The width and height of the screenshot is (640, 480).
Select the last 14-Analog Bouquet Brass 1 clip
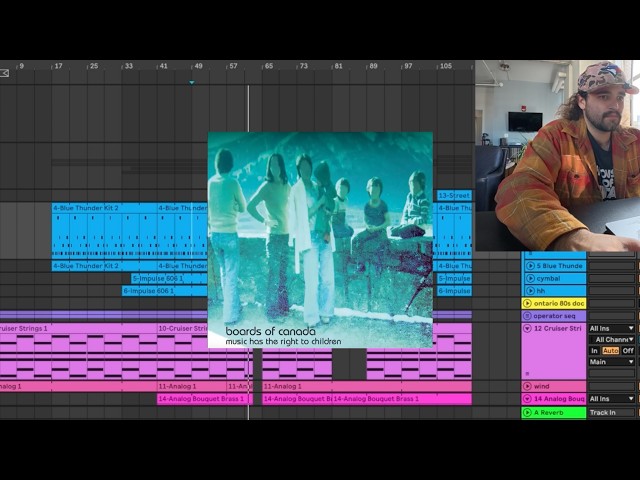click(x=402, y=399)
